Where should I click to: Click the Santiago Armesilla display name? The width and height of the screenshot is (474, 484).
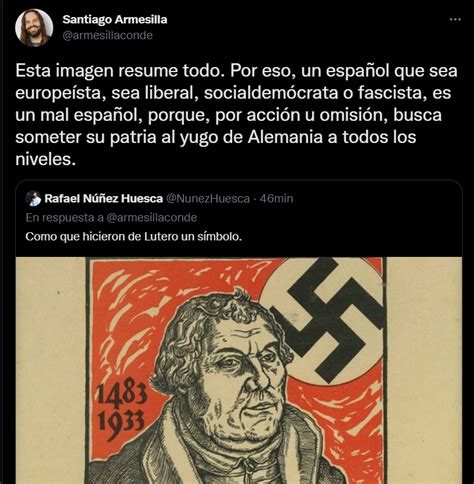tap(115, 20)
